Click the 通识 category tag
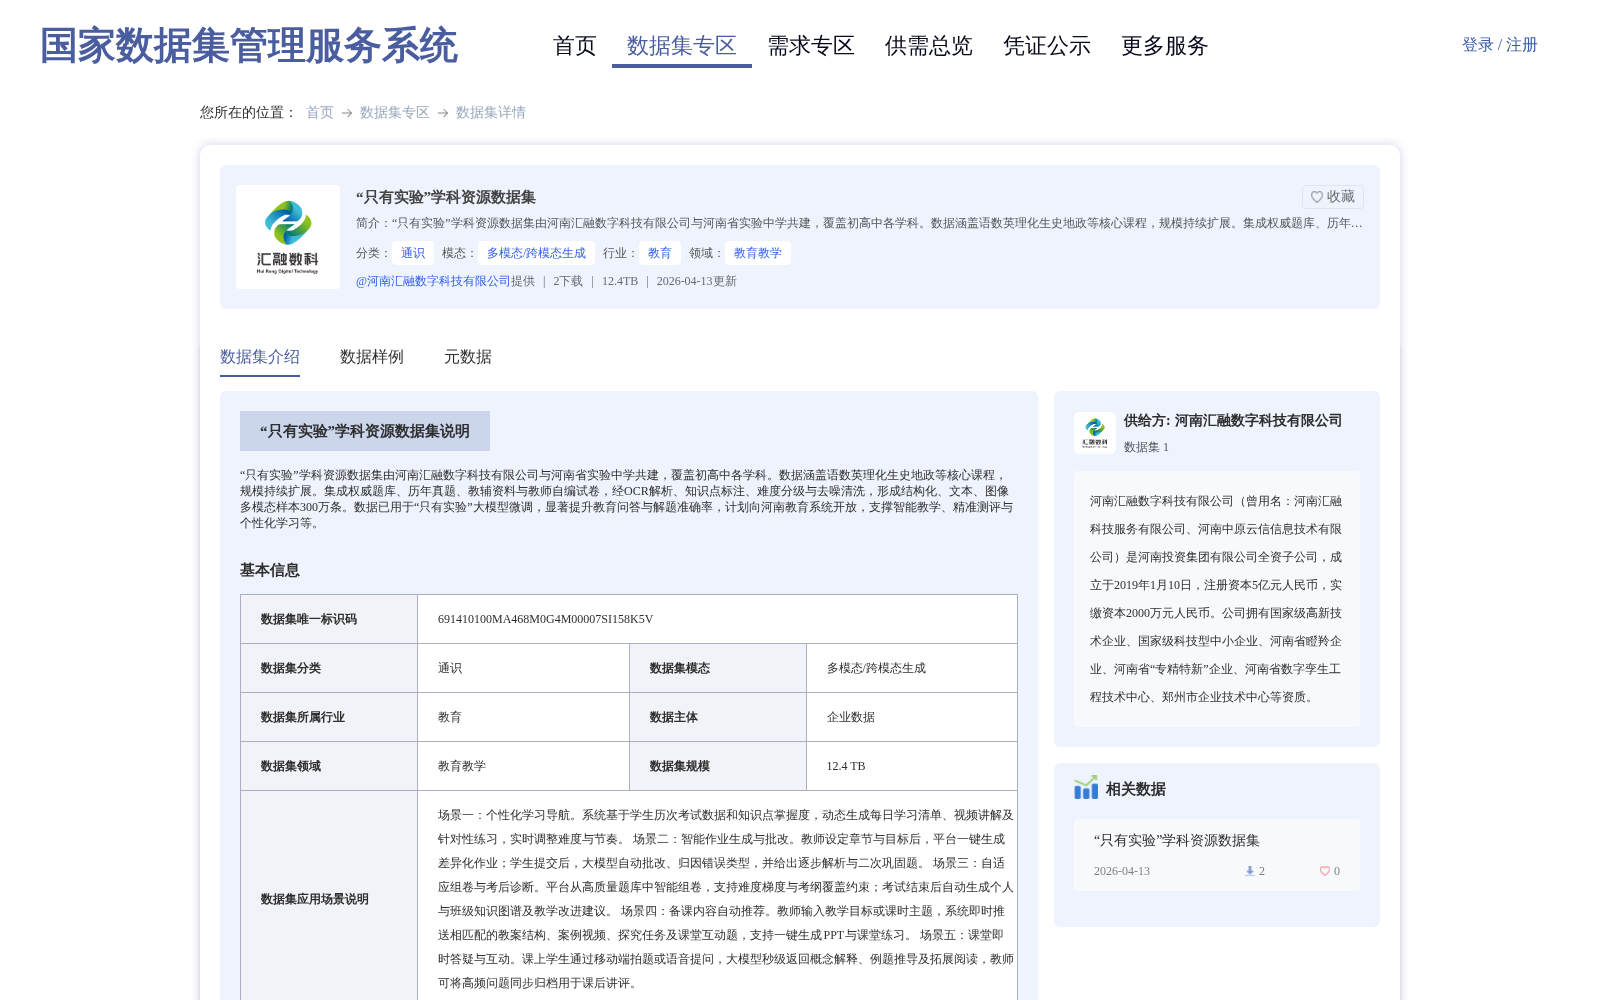1600x1000 pixels. (x=413, y=253)
